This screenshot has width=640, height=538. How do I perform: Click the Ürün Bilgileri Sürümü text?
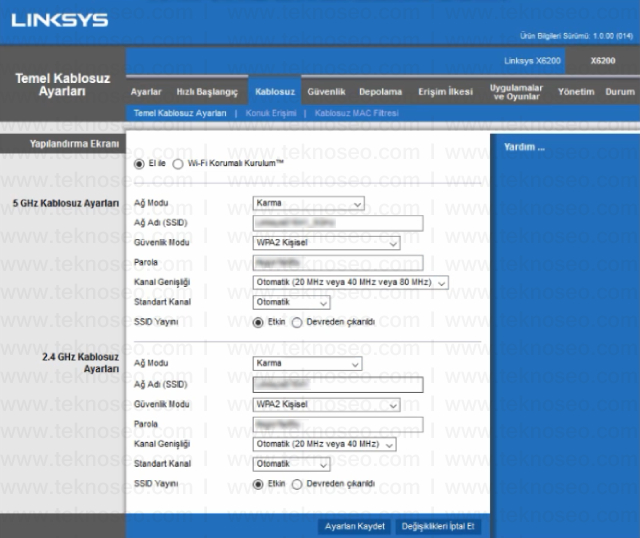pyautogui.click(x=576, y=36)
